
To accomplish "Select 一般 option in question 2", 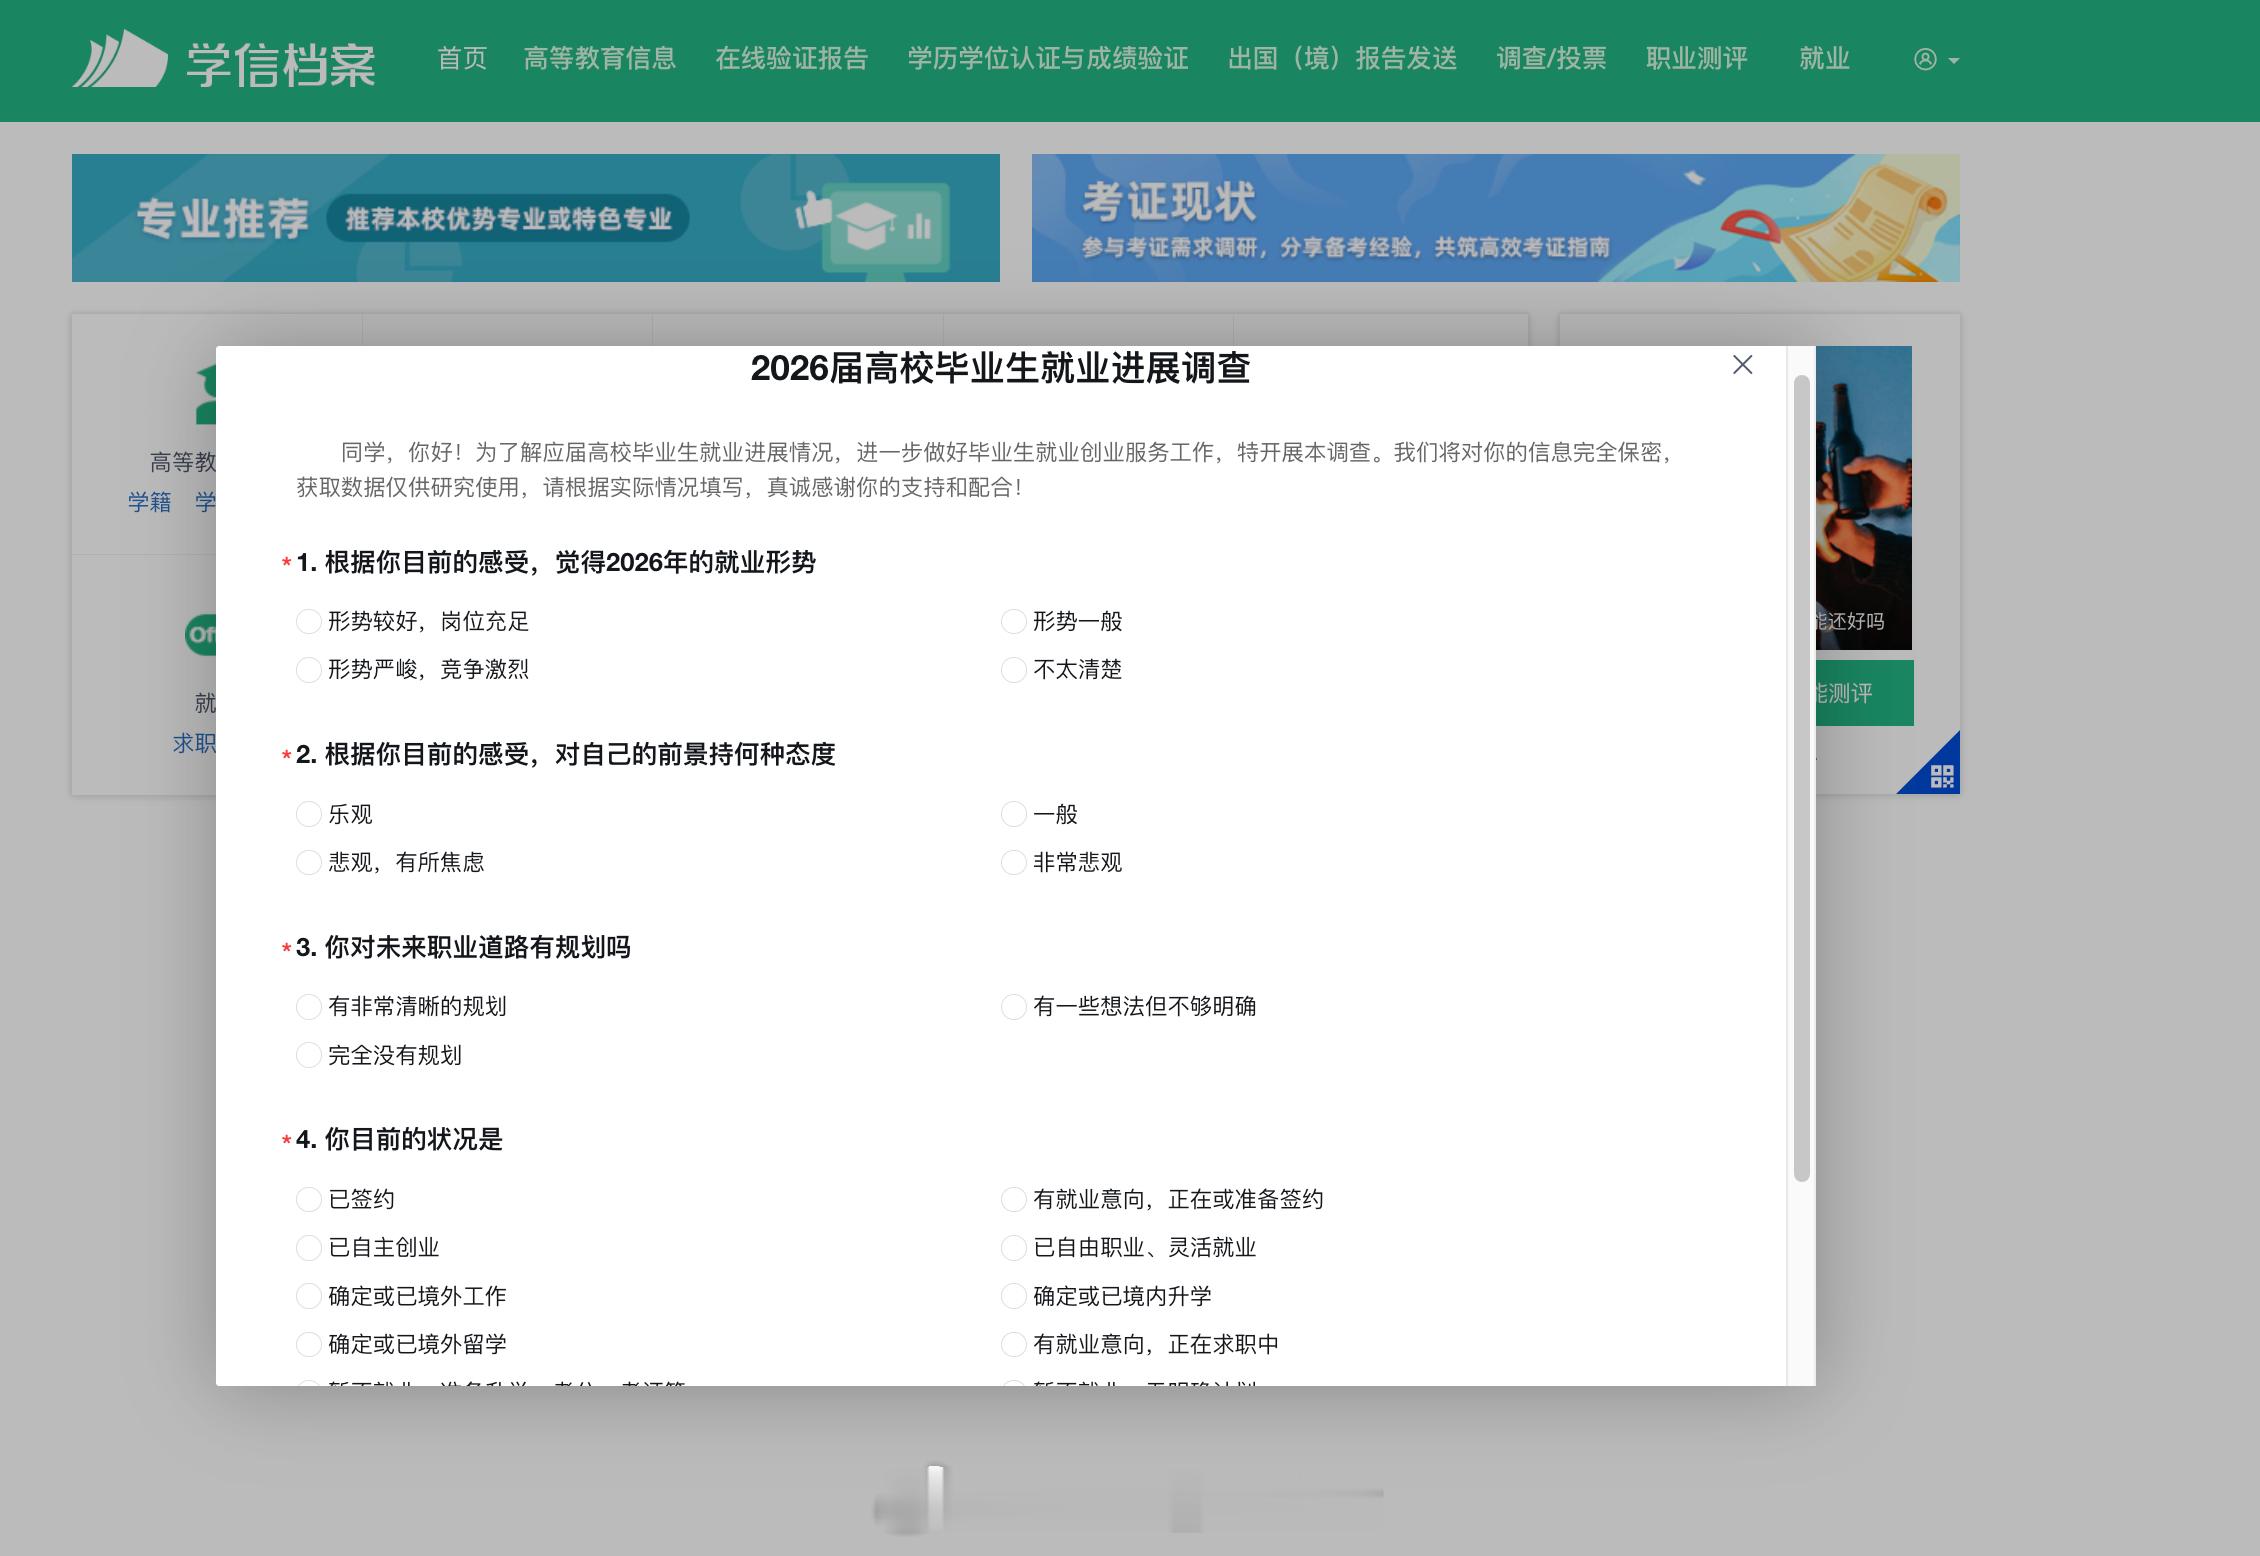I will [1014, 814].
